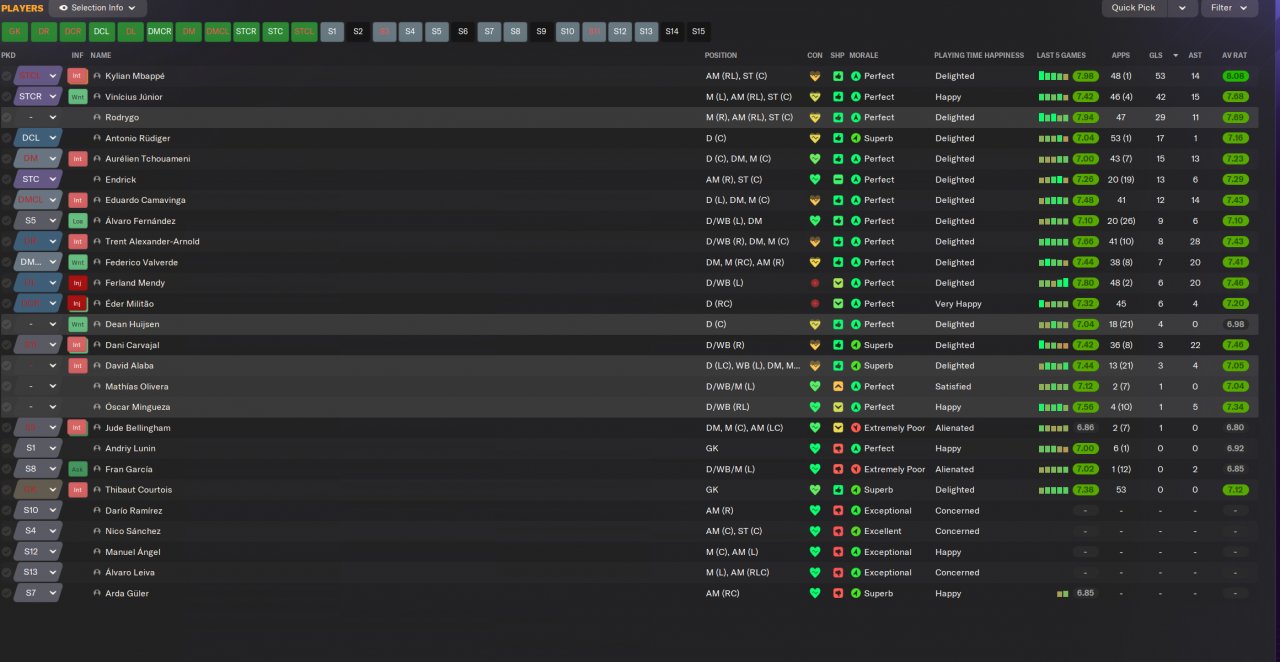Tick the selection circle for Endrick
This screenshot has width=1280, height=662.
(7, 180)
